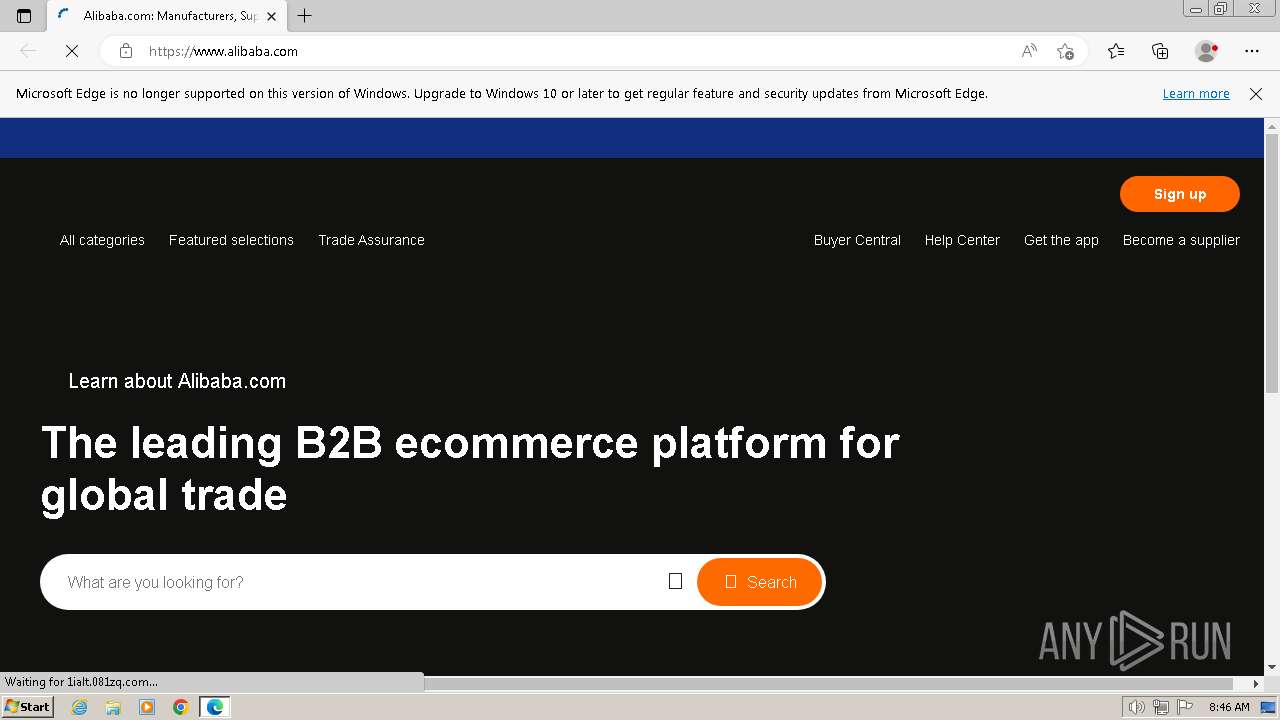This screenshot has width=1280, height=720.
Task: Click the address bar URL
Action: pyautogui.click(x=223, y=51)
